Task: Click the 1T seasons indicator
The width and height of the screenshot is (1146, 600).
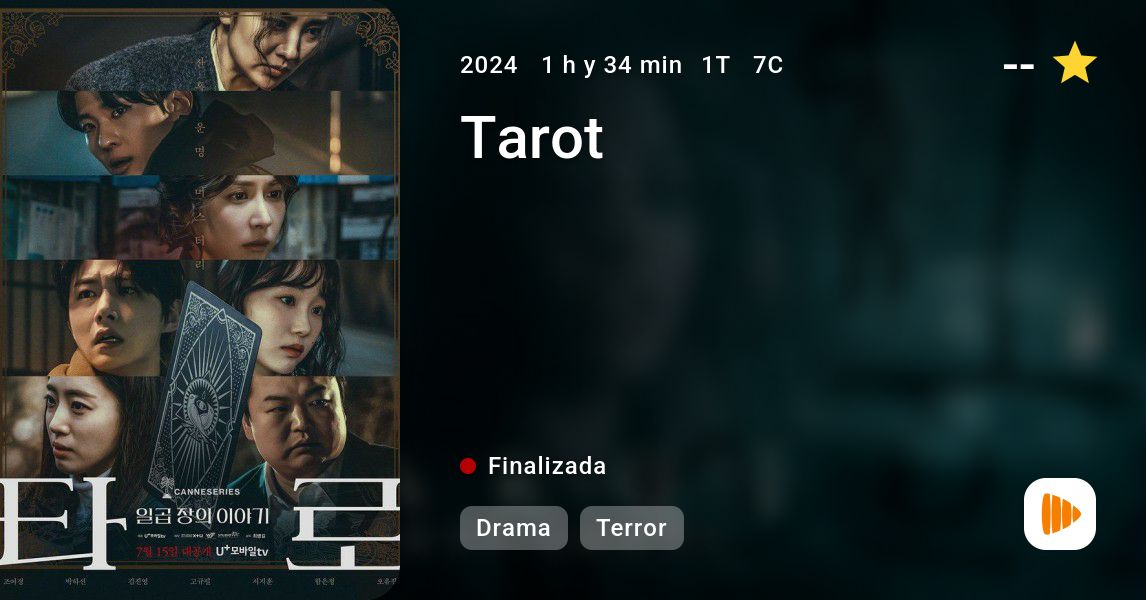Action: tap(716, 65)
